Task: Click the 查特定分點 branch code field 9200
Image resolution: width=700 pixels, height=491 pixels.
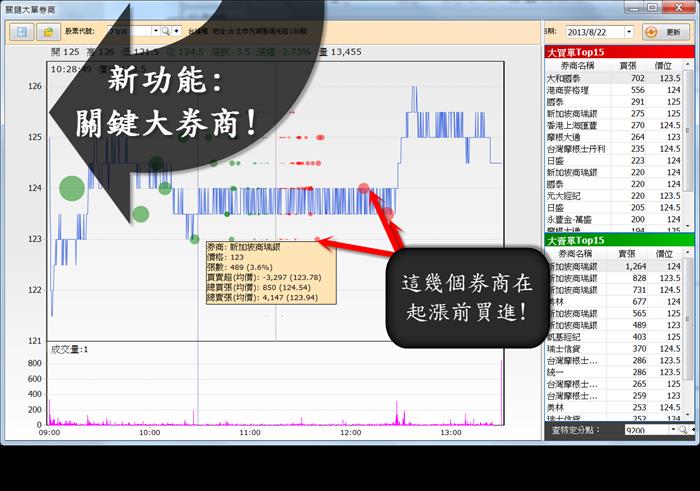Action: (646, 430)
